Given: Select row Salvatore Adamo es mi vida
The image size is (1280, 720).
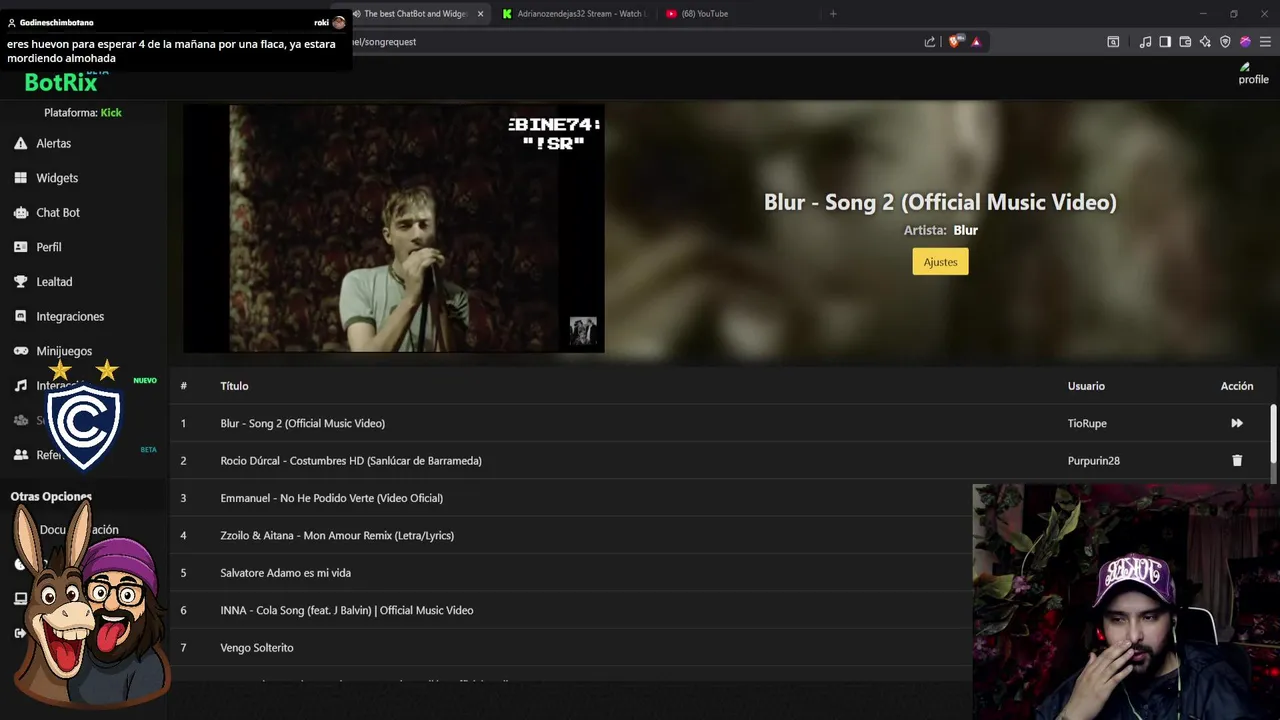Looking at the screenshot, I should (x=571, y=573).
